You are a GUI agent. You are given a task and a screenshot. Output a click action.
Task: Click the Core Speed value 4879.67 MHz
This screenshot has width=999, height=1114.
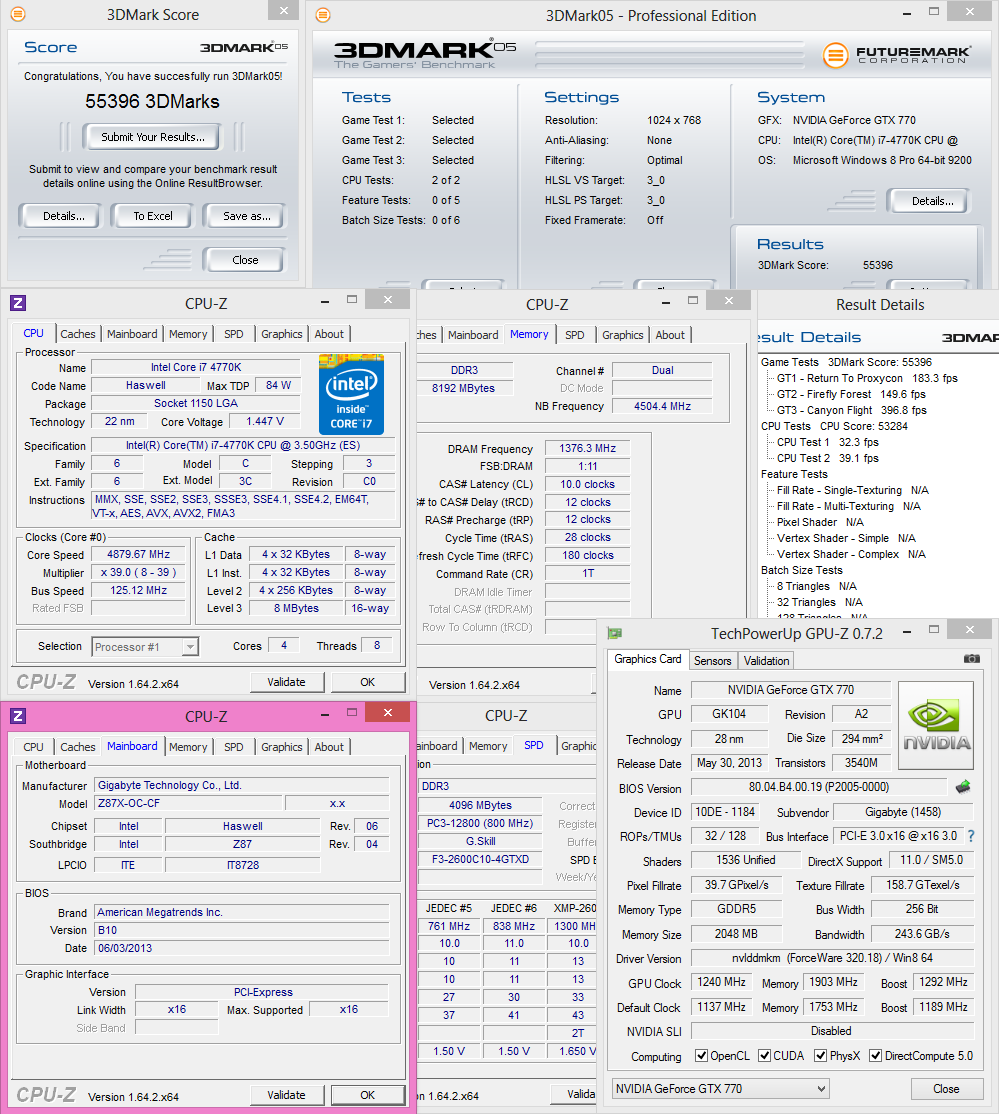pos(139,554)
